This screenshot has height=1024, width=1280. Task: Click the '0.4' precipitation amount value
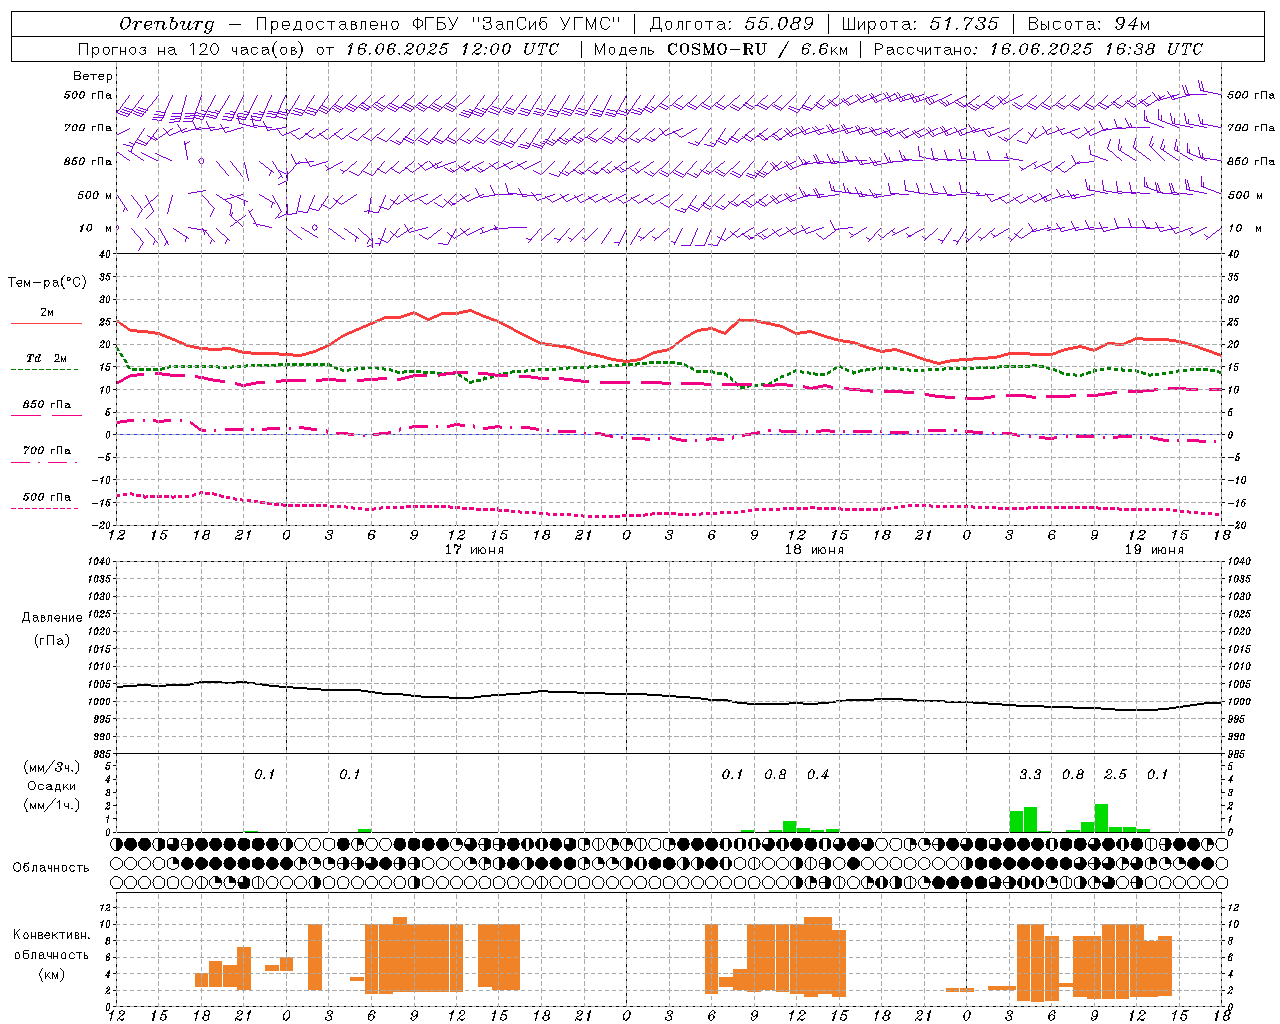(x=818, y=775)
